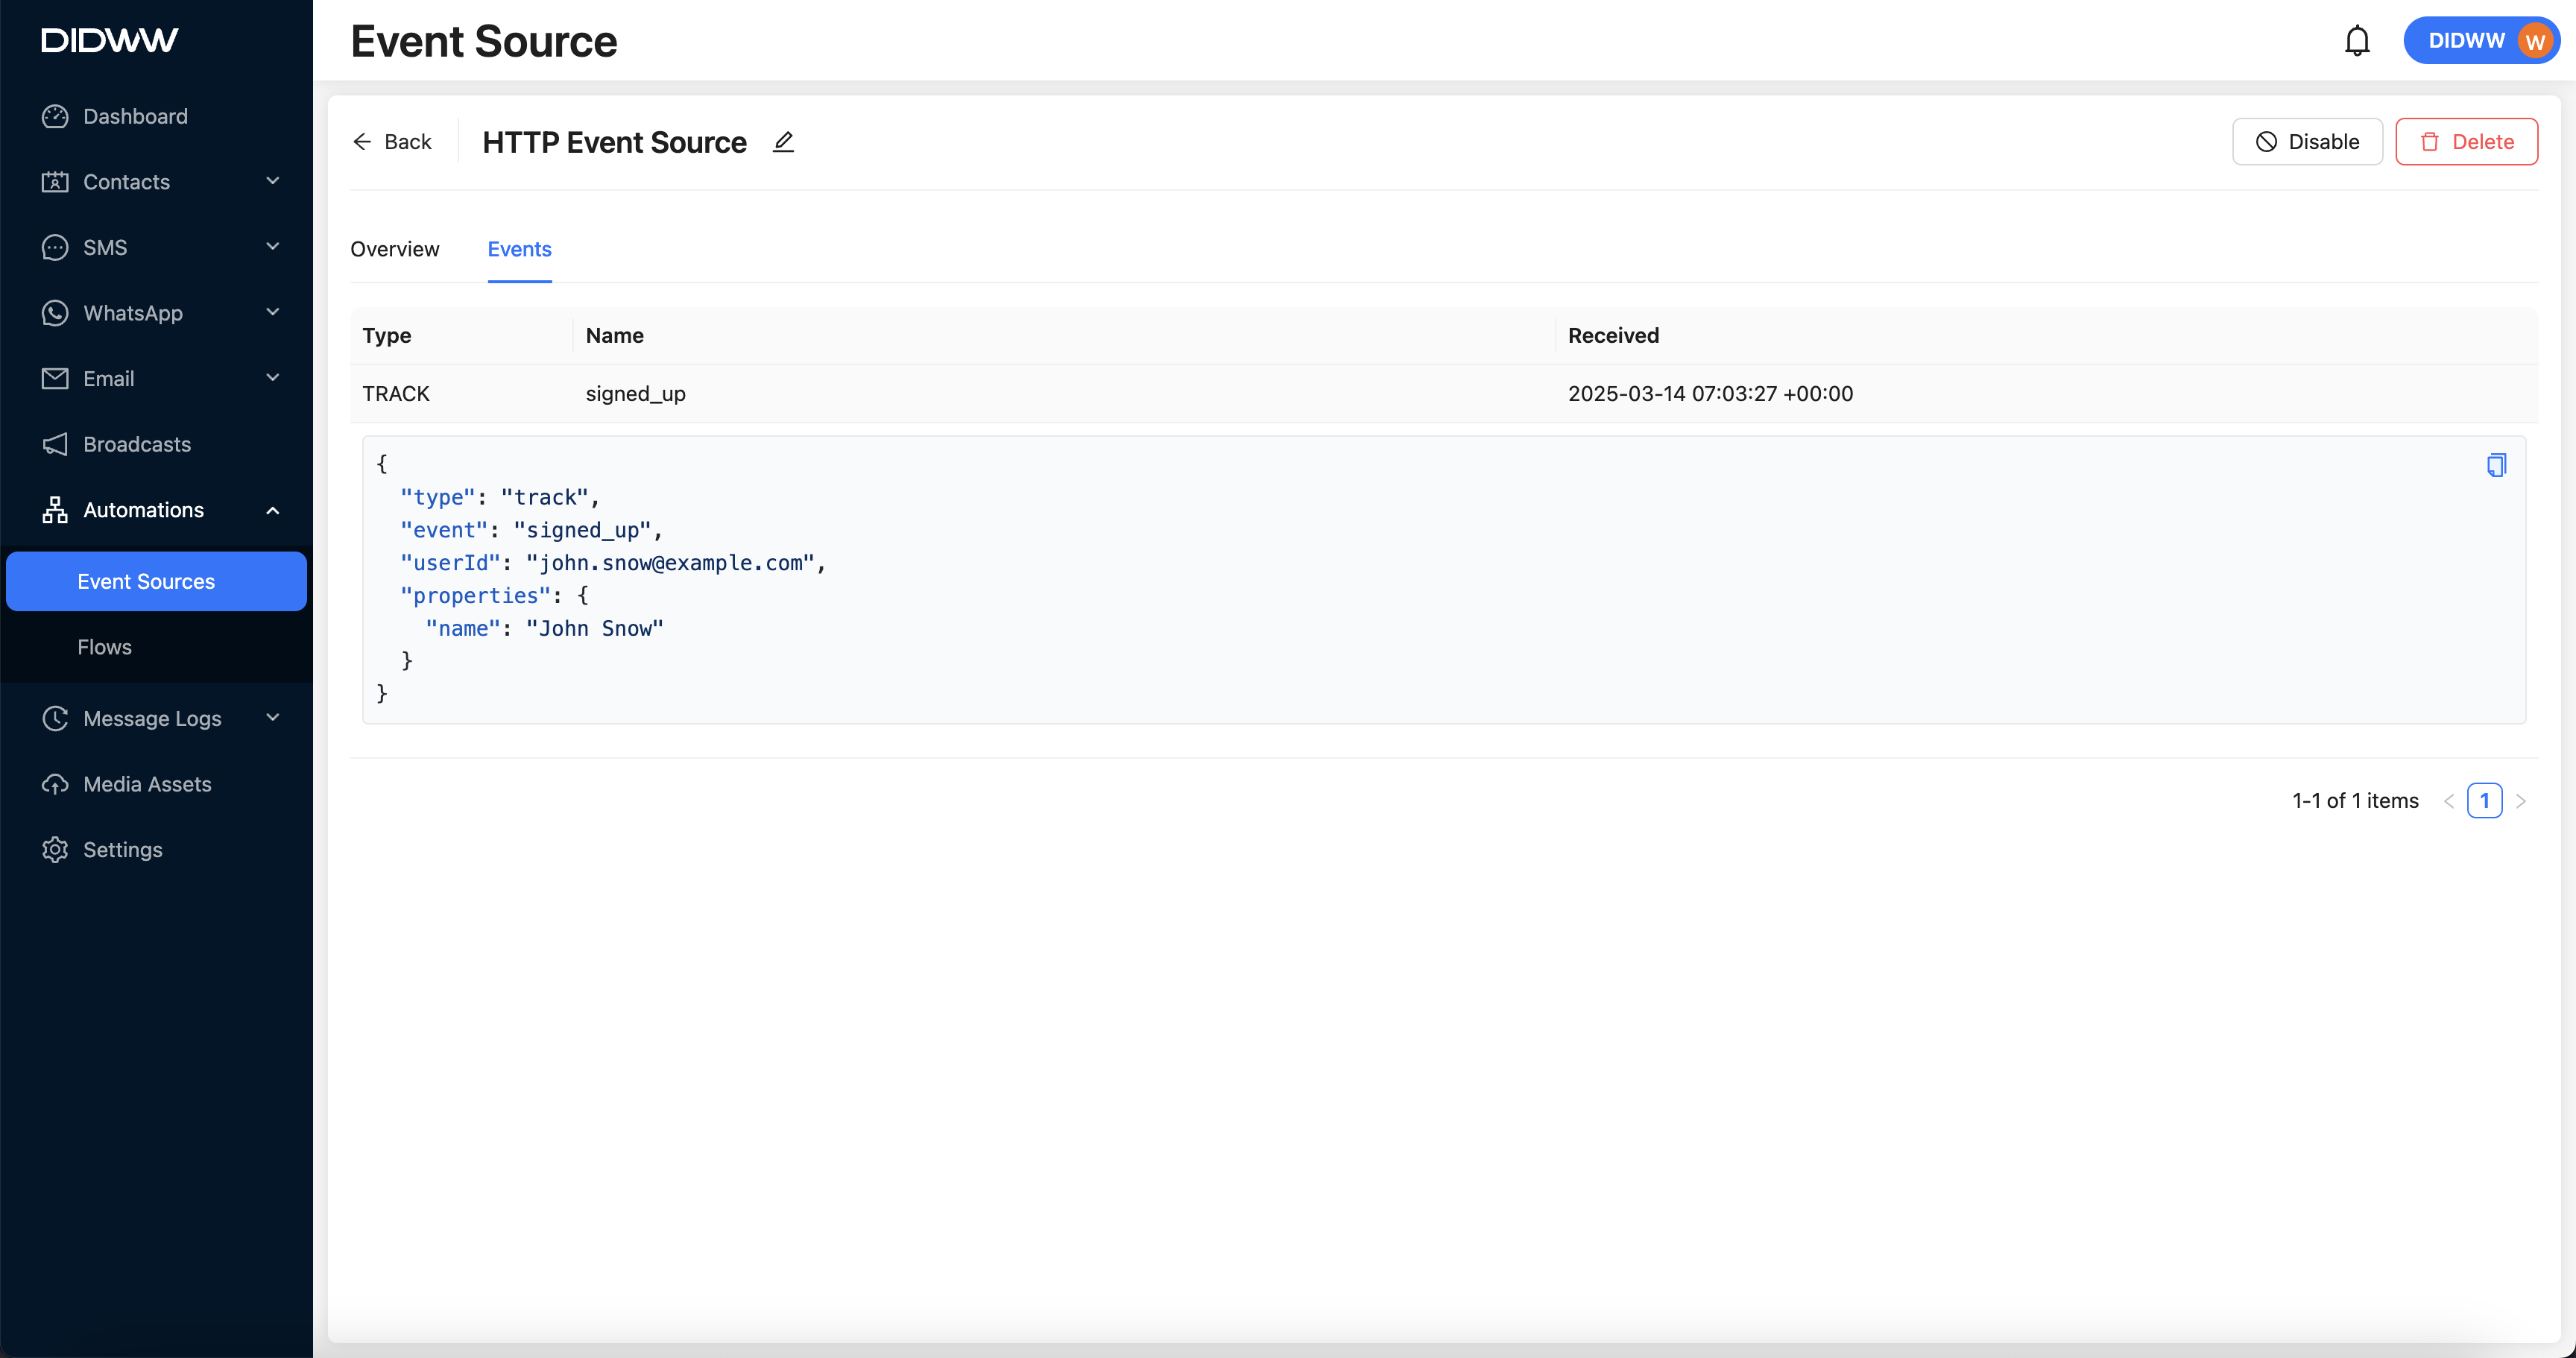Open Broadcasts via the megaphone icon
Image resolution: width=2576 pixels, height=1358 pixels.
pos(55,444)
